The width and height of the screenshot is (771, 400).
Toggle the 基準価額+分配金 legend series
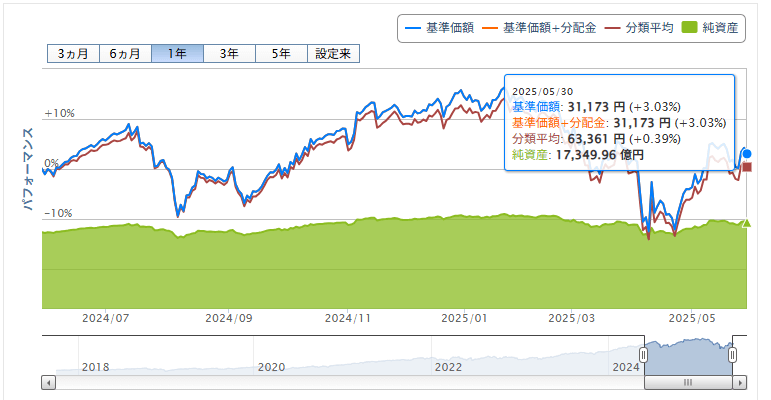[x=538, y=27]
